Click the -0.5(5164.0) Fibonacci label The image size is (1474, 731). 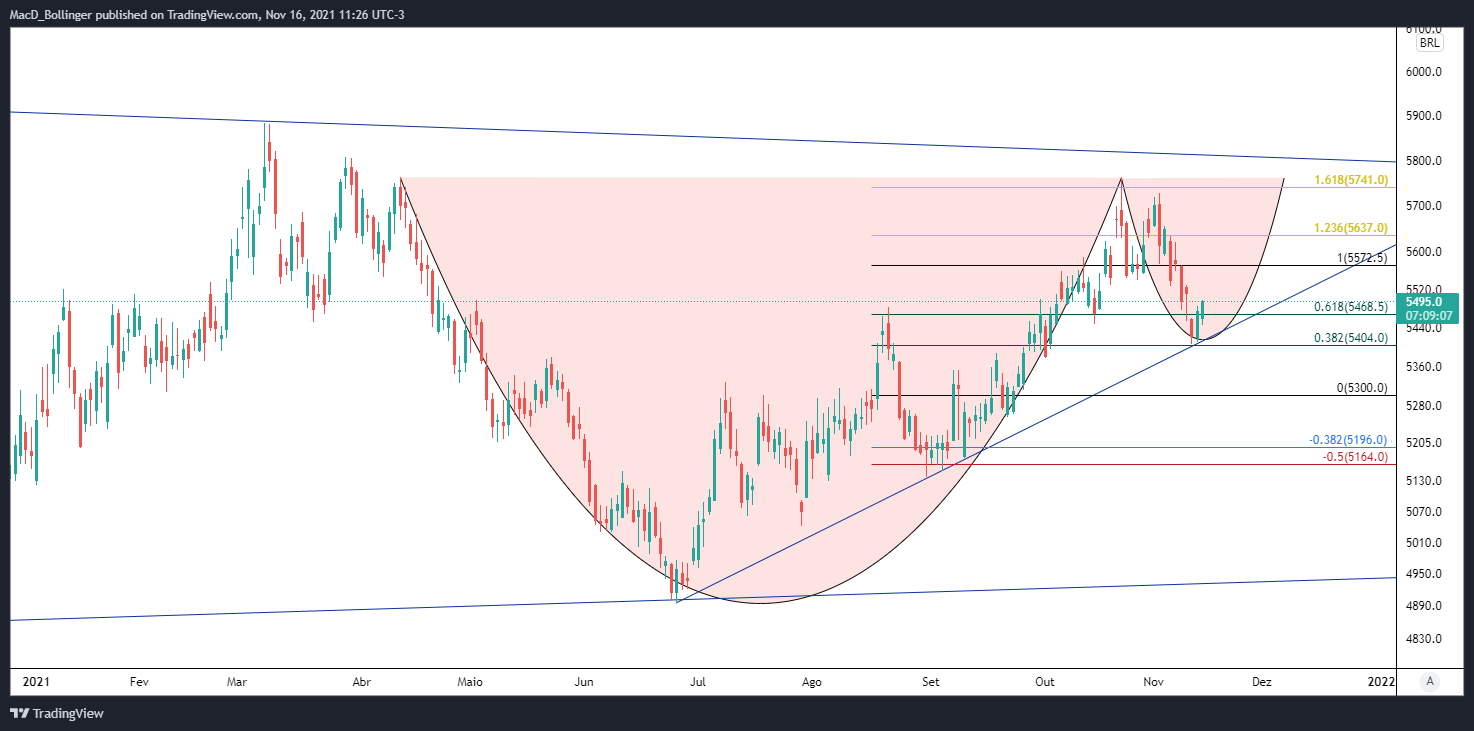pyautogui.click(x=1354, y=457)
